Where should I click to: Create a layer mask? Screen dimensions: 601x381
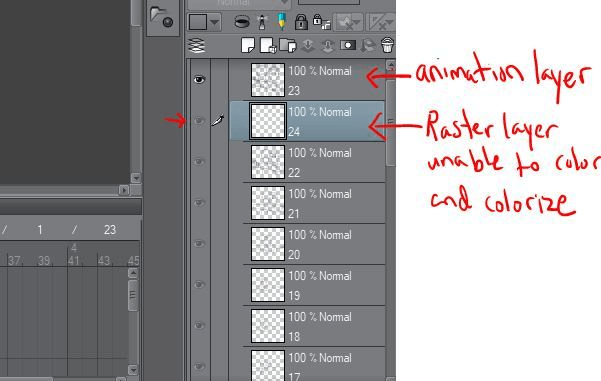point(348,45)
